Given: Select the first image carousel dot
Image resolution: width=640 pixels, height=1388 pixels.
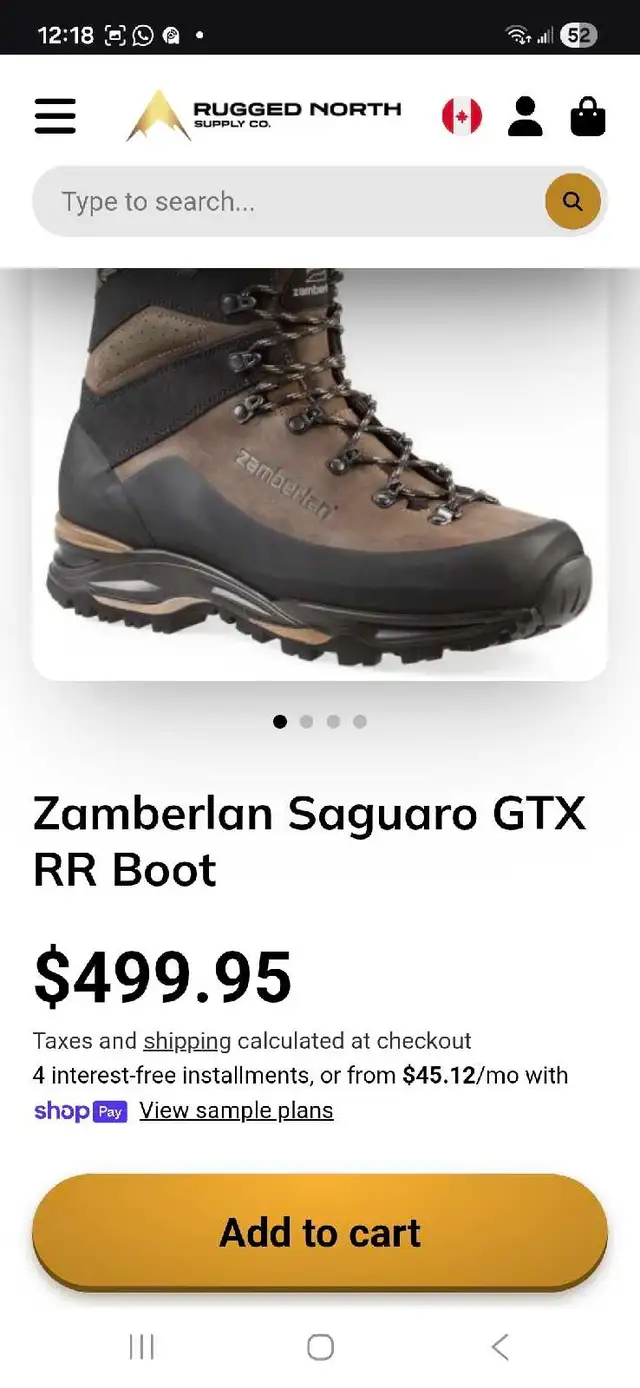Looking at the screenshot, I should pos(280,721).
